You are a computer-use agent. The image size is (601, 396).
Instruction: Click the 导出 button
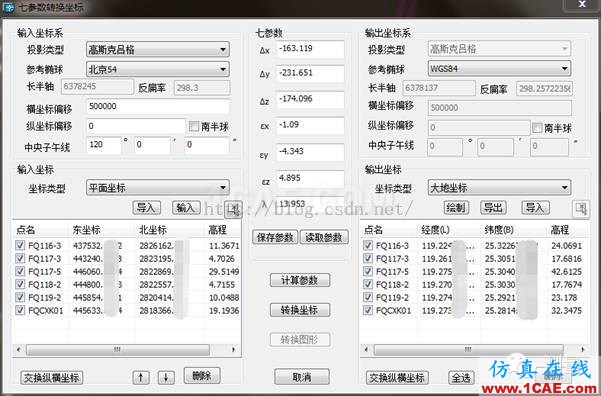pos(493,208)
